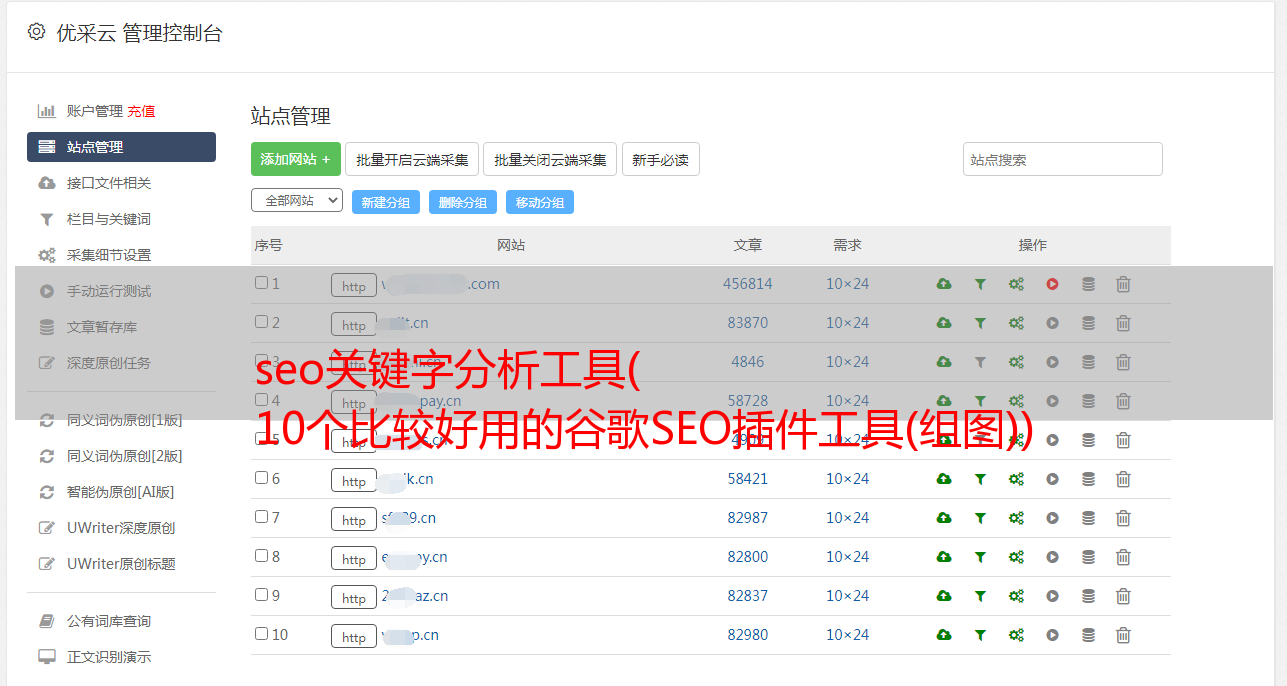This screenshot has width=1287, height=686.
Task: Open the filter icon for site row 6
Action: pos(980,479)
